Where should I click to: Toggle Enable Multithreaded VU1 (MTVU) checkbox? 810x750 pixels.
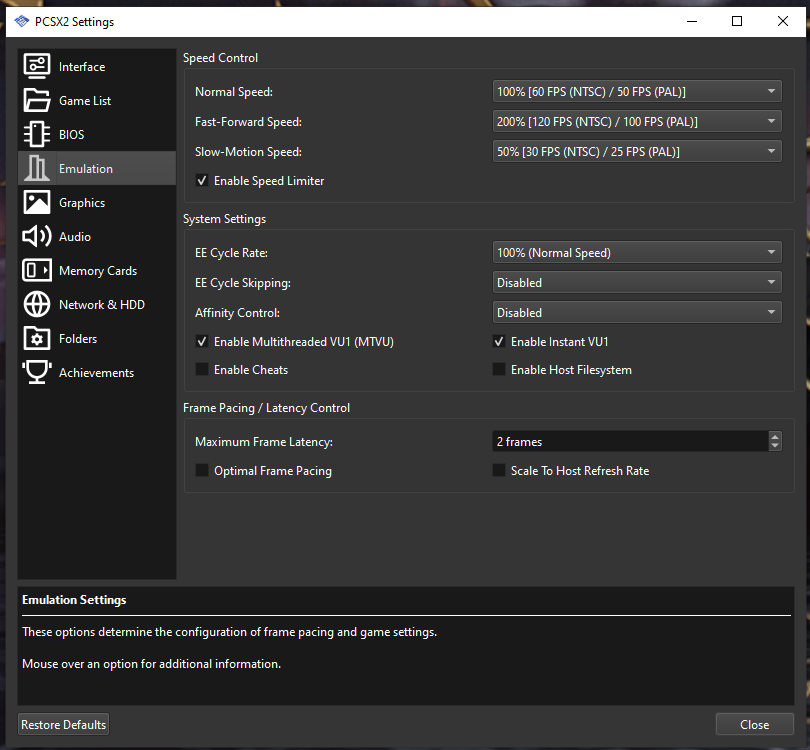pos(202,342)
